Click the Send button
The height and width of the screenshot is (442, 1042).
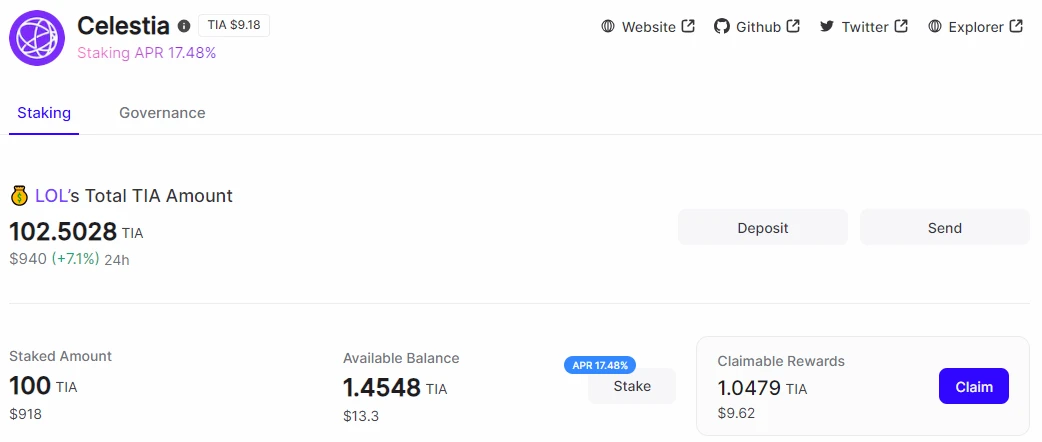[944, 227]
